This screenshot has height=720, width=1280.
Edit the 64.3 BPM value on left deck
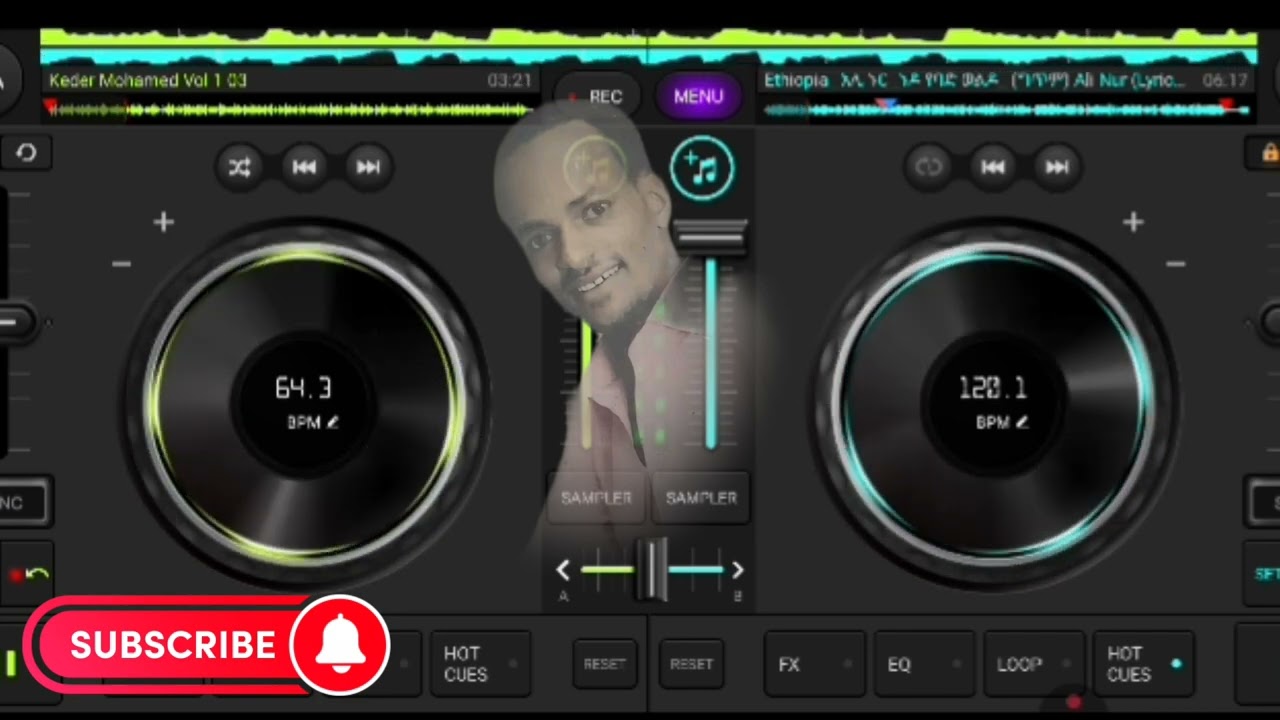point(303,388)
